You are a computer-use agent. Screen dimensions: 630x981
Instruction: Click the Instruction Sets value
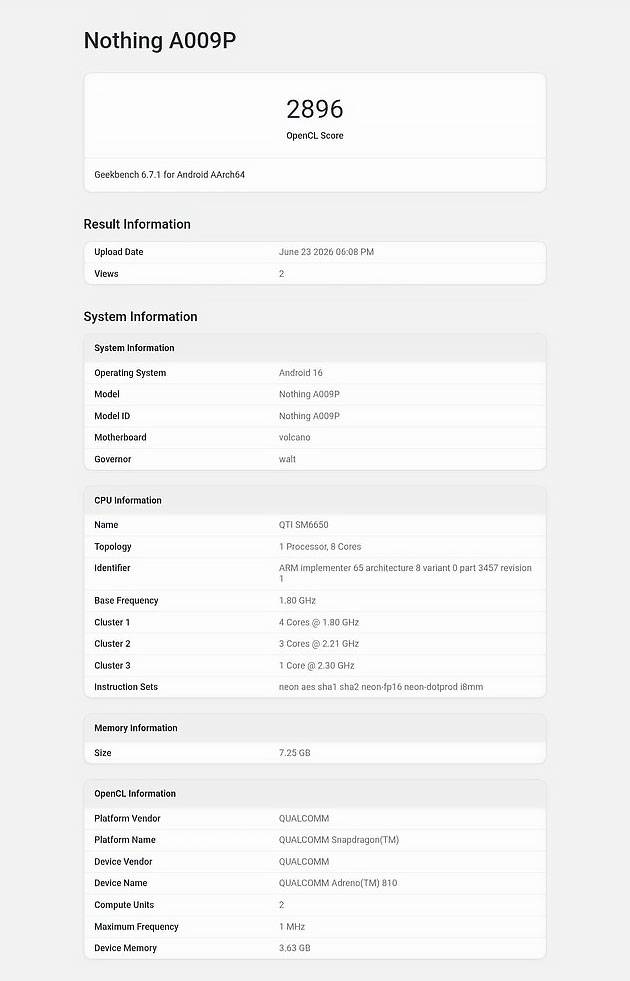(x=380, y=687)
